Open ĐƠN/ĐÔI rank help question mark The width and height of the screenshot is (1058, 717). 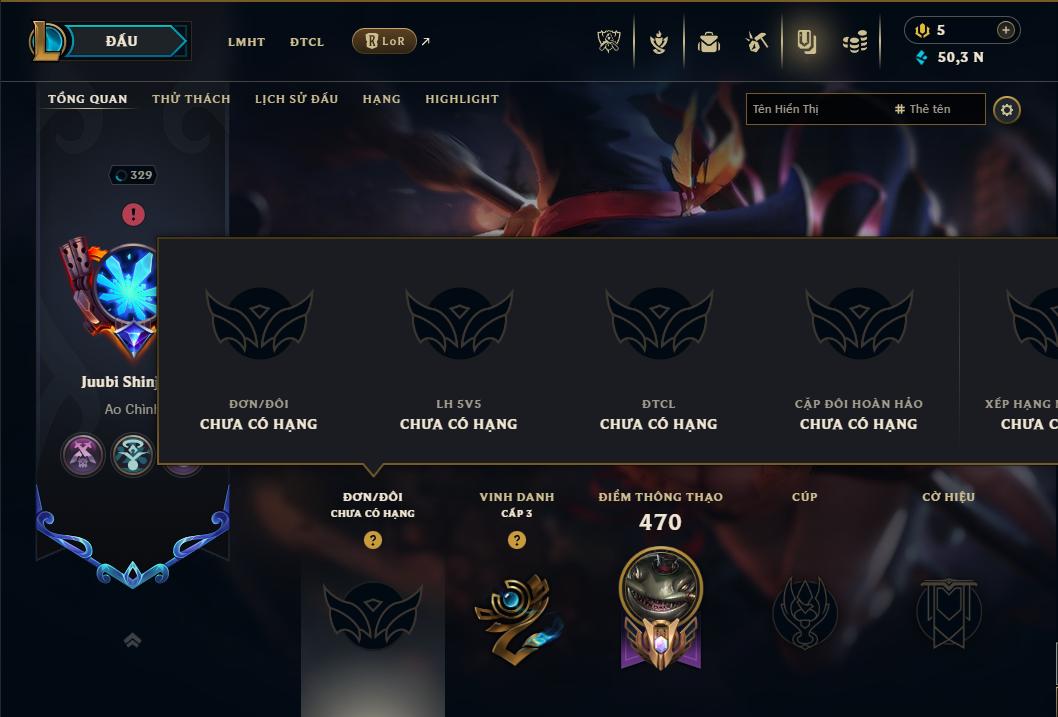coord(372,540)
